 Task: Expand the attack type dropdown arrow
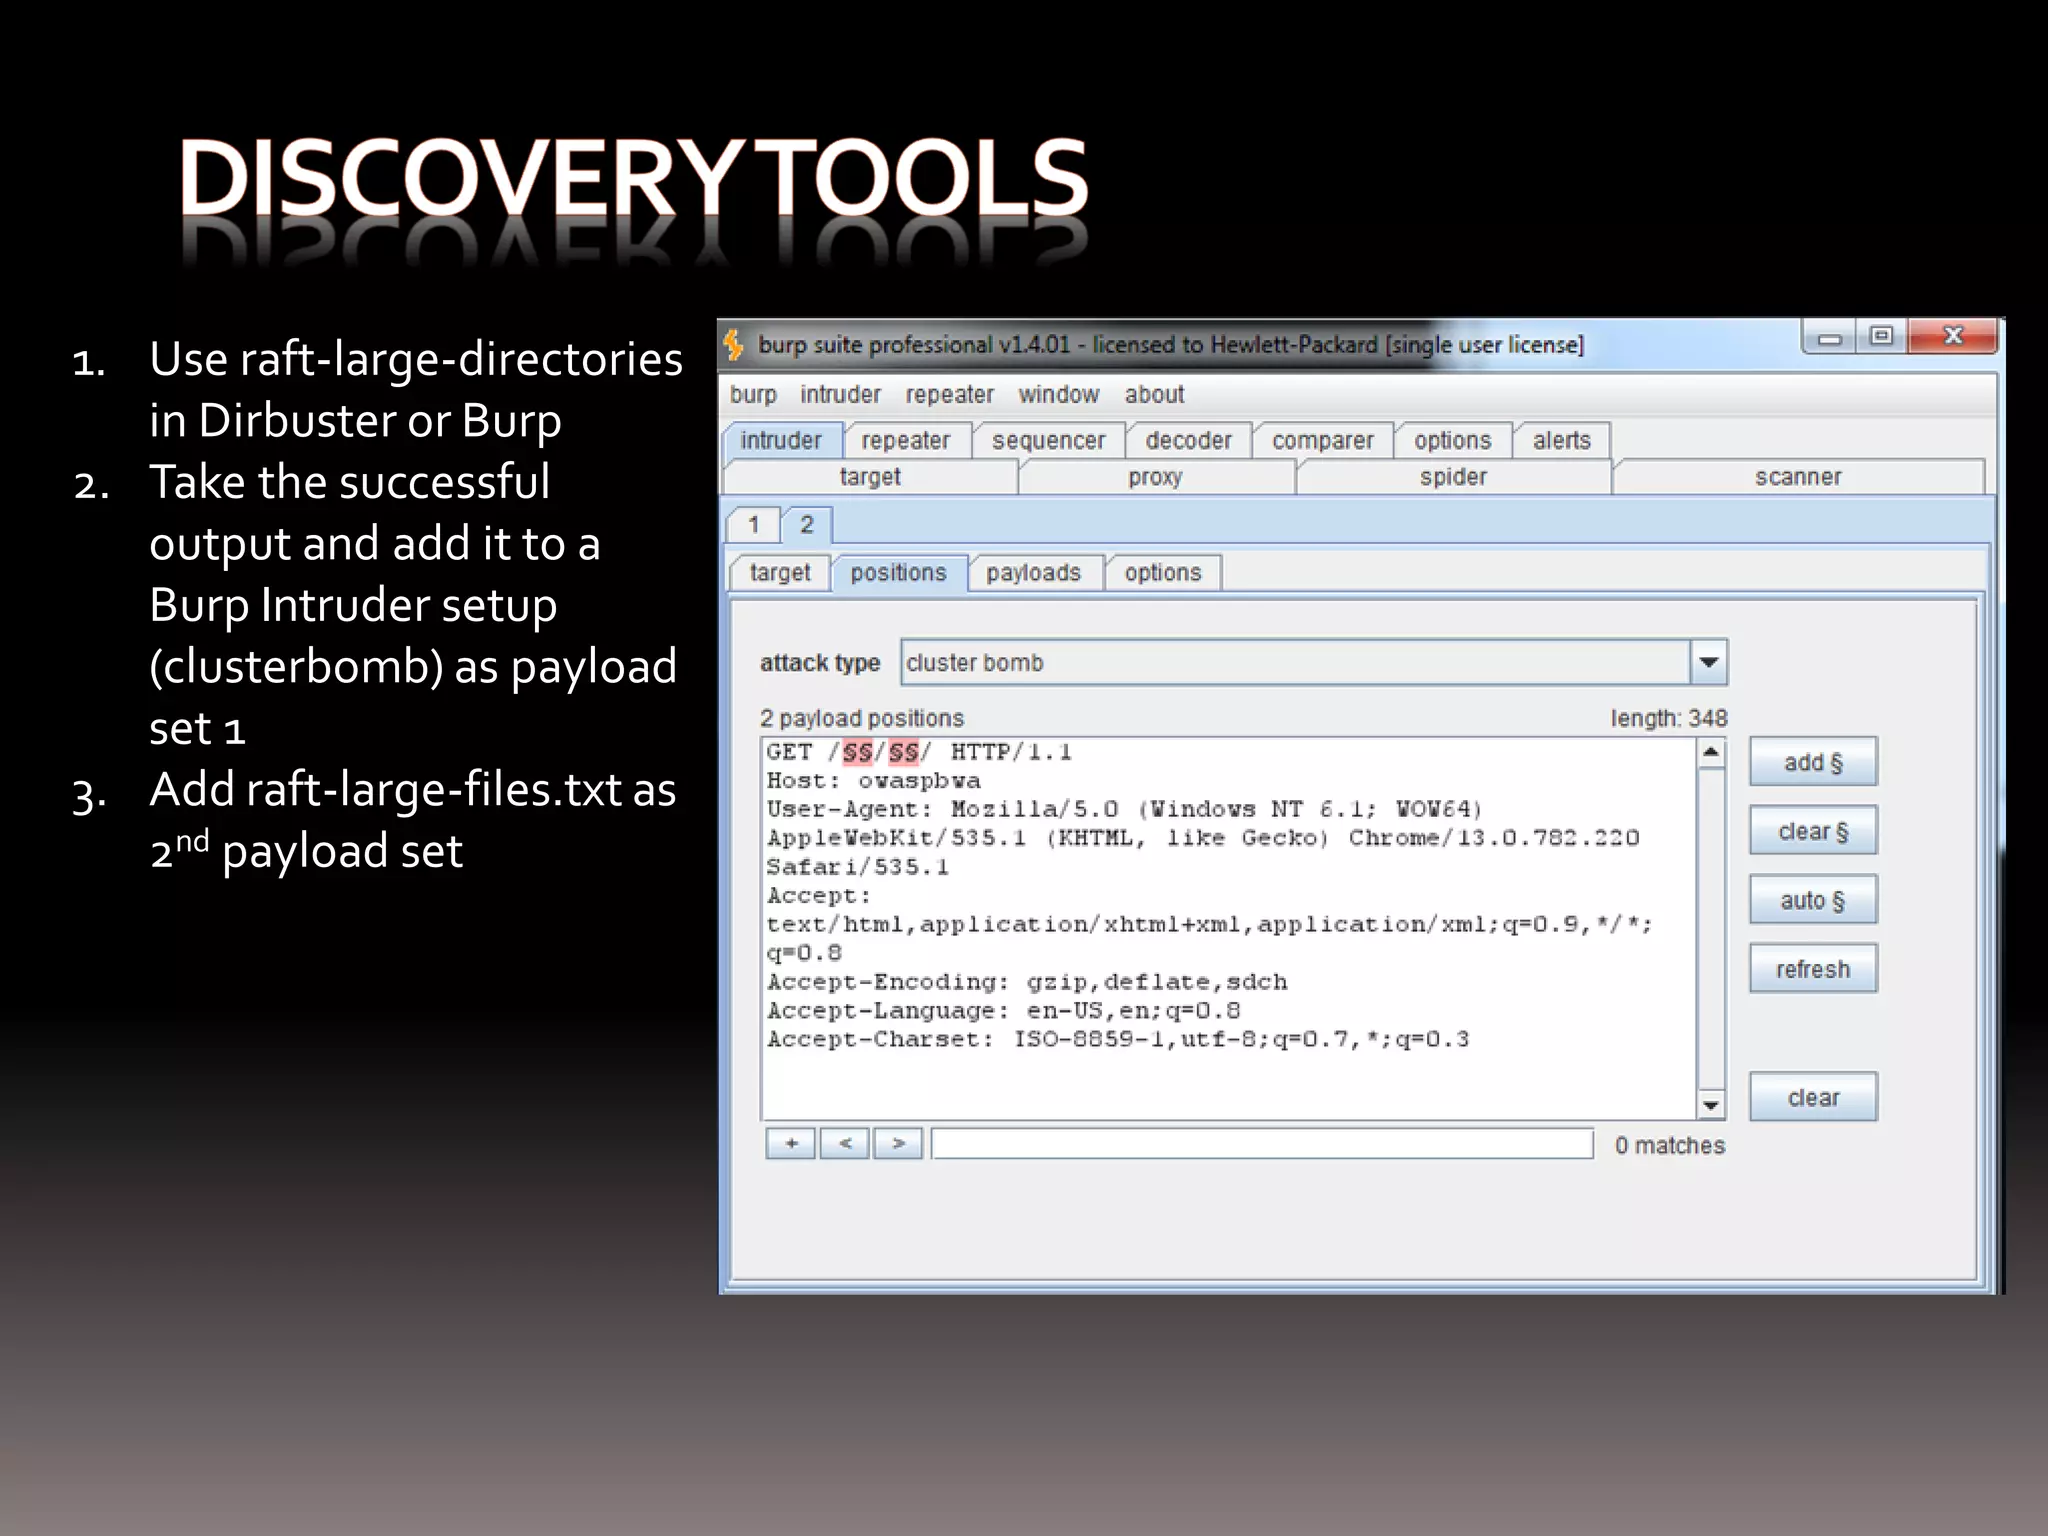pos(1709,662)
